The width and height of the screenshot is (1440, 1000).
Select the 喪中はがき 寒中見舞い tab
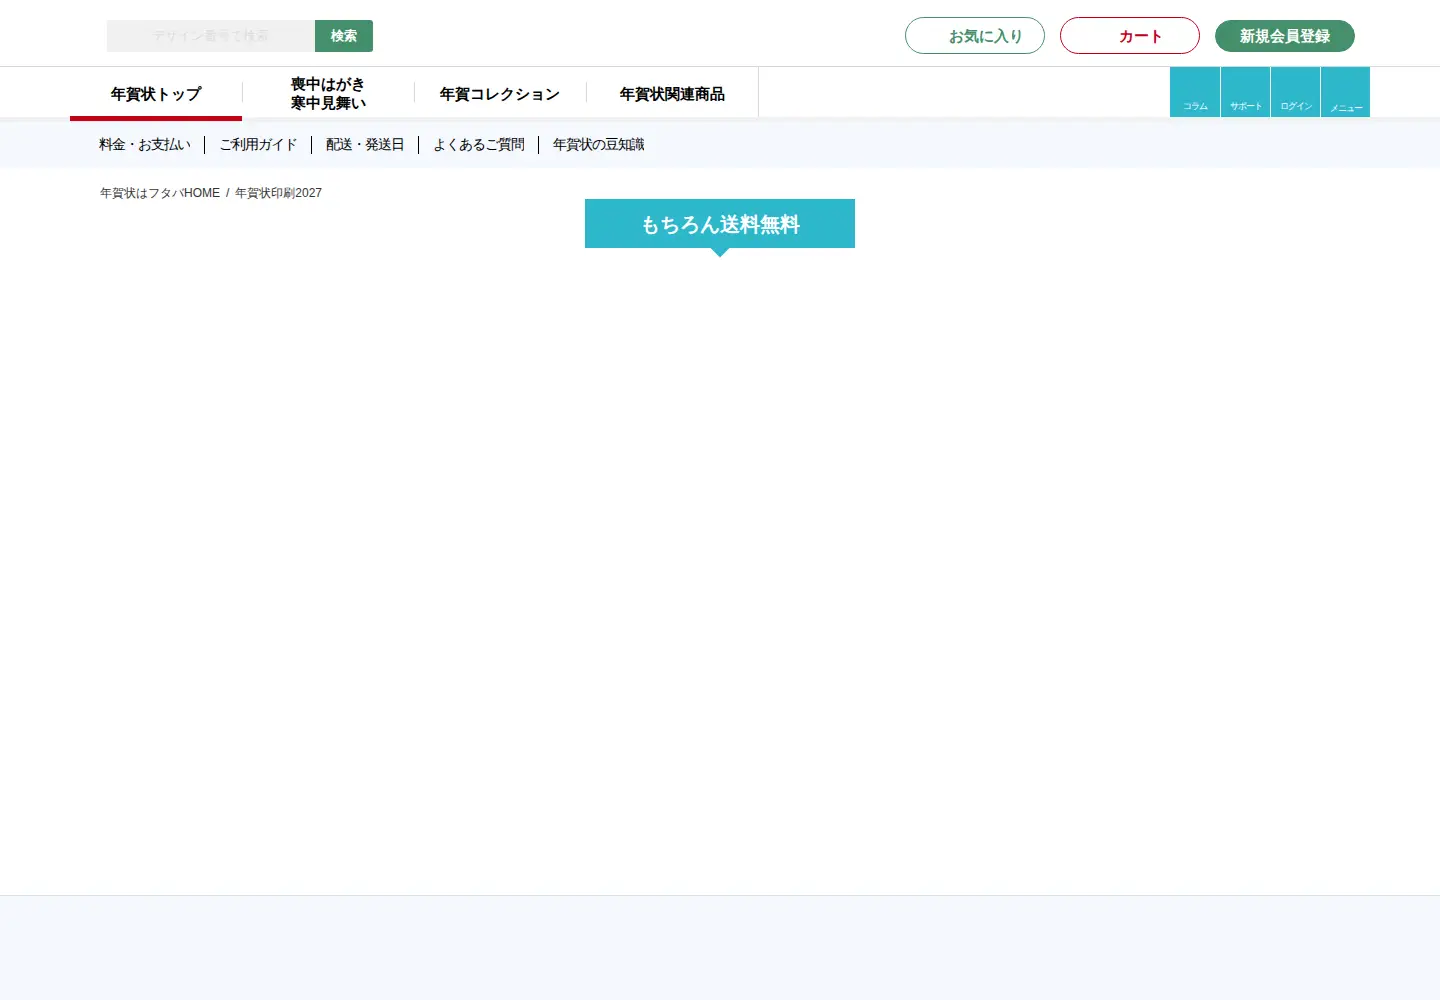coord(328,94)
